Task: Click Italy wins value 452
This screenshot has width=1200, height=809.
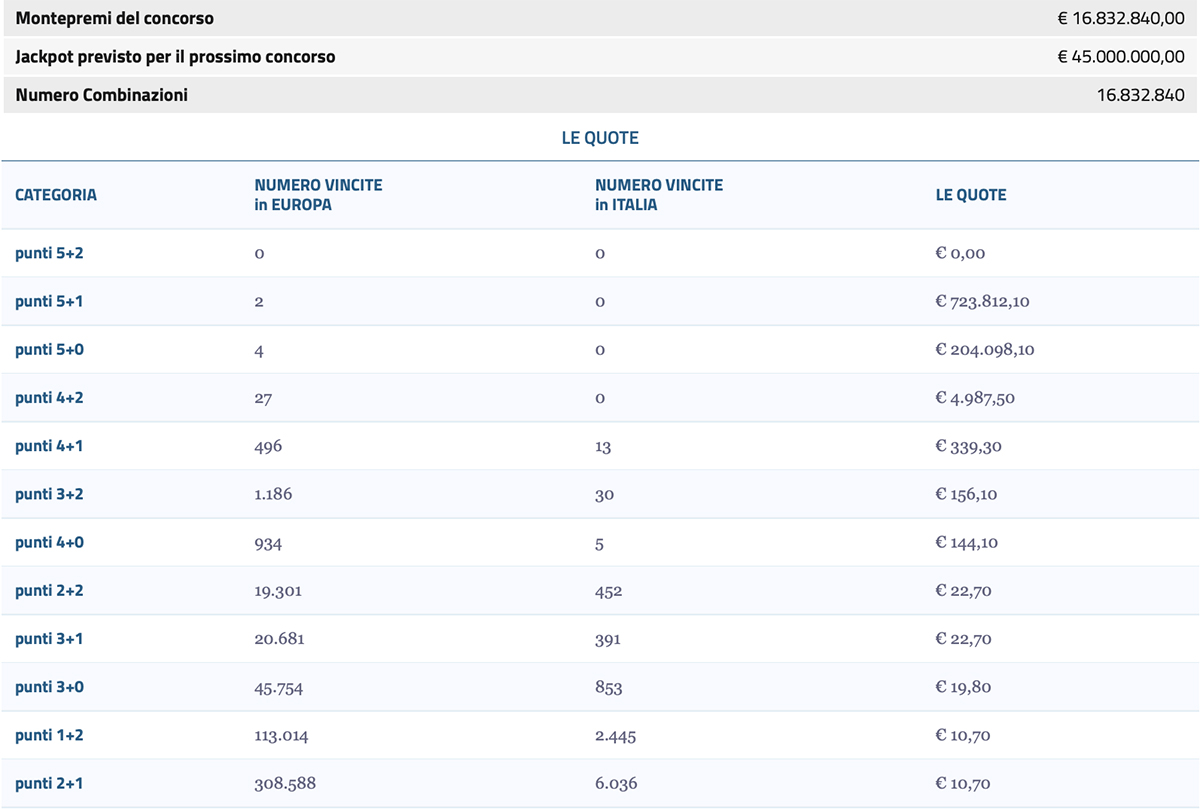Action: 609,591
